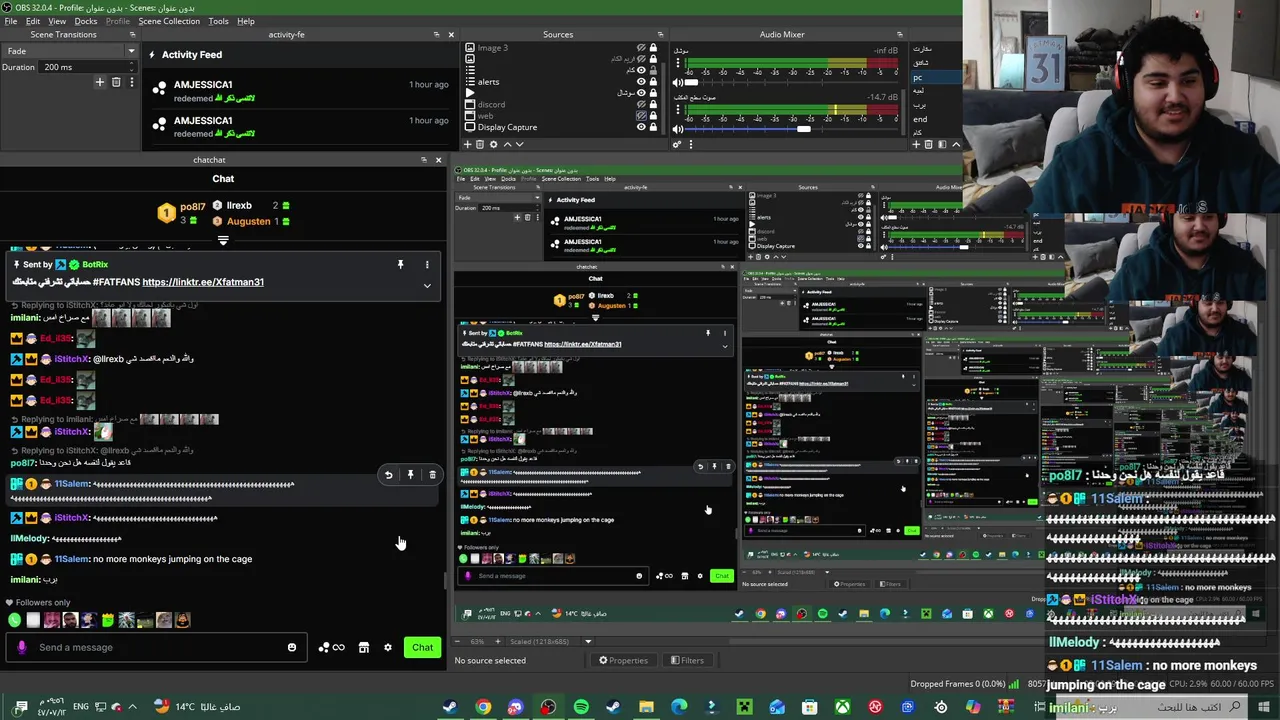Open the shop icon beside chat input
The height and width of the screenshot is (720, 1280).
(364, 647)
